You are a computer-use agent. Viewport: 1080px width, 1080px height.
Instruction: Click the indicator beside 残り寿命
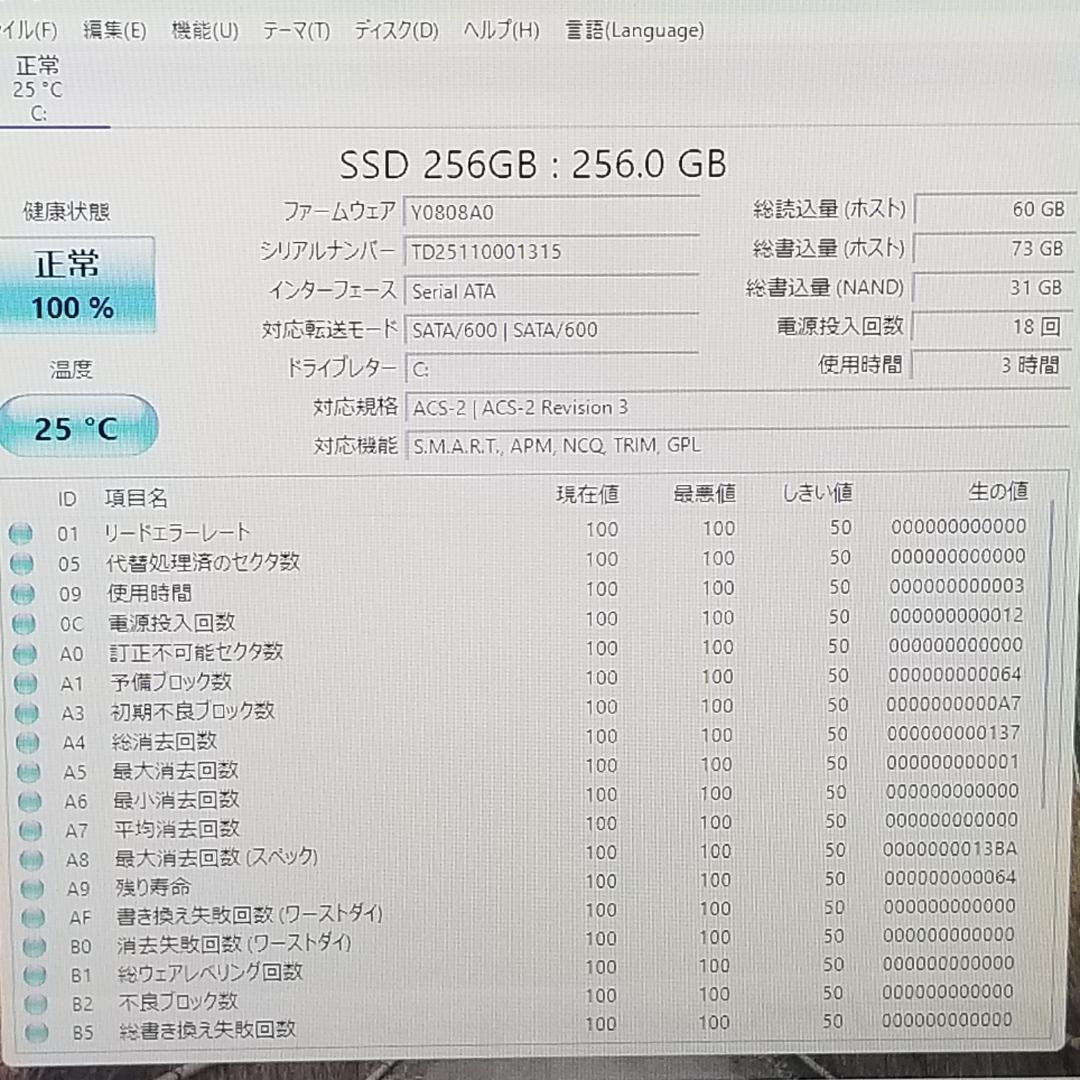click(x=20, y=887)
